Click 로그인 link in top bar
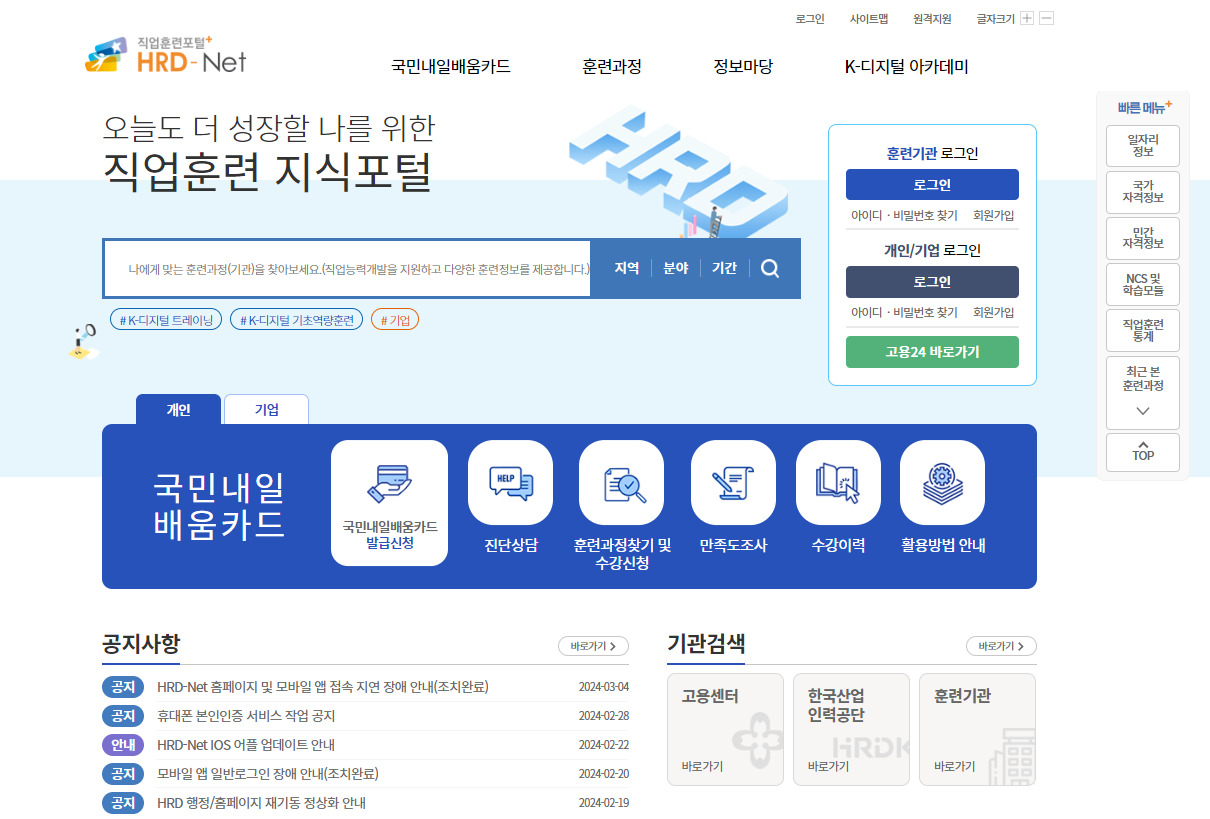Viewport: 1210px width, 819px height. coord(810,18)
